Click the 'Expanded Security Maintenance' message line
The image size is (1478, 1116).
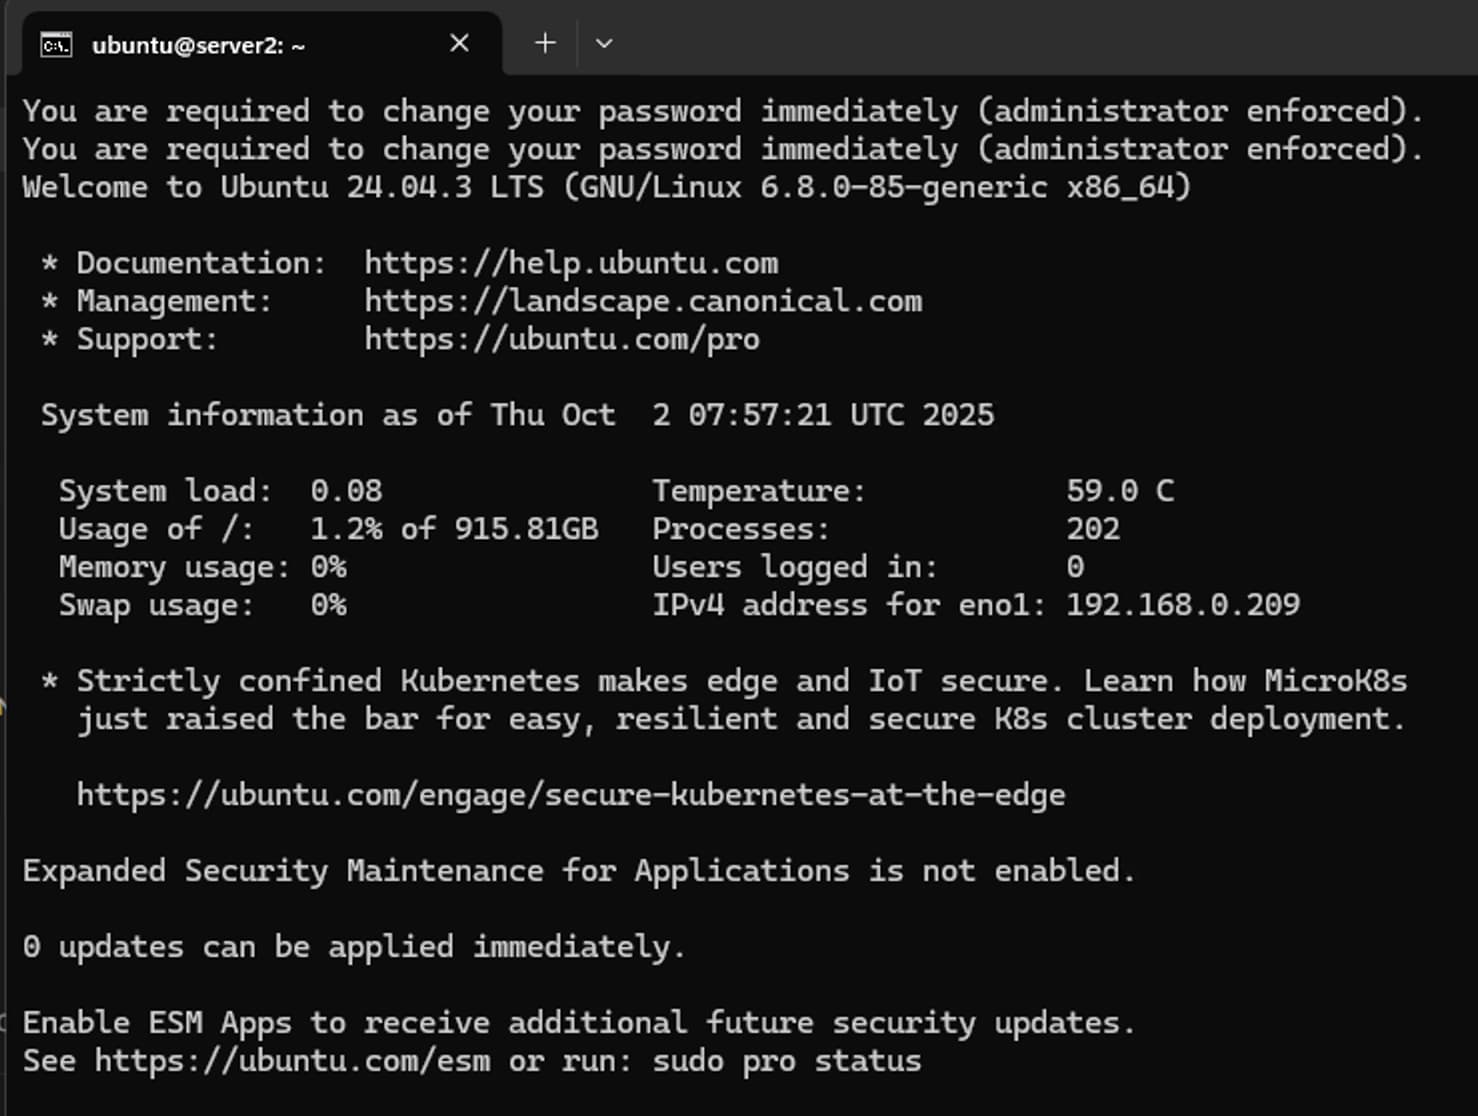pyautogui.click(x=578, y=871)
